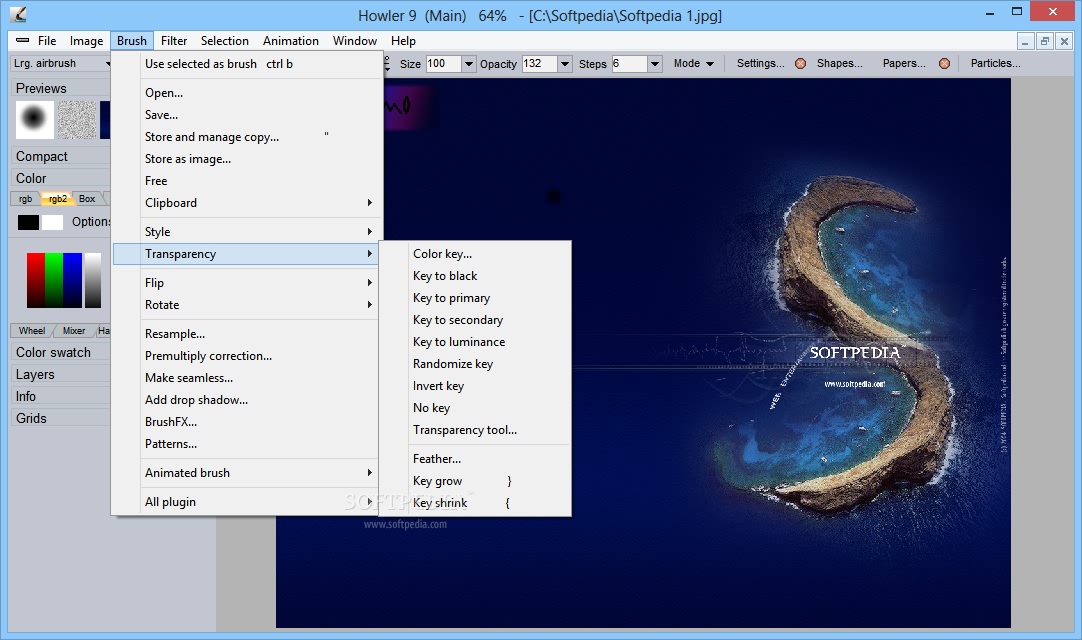
Task: Select Key to luminance
Action: click(x=475, y=342)
